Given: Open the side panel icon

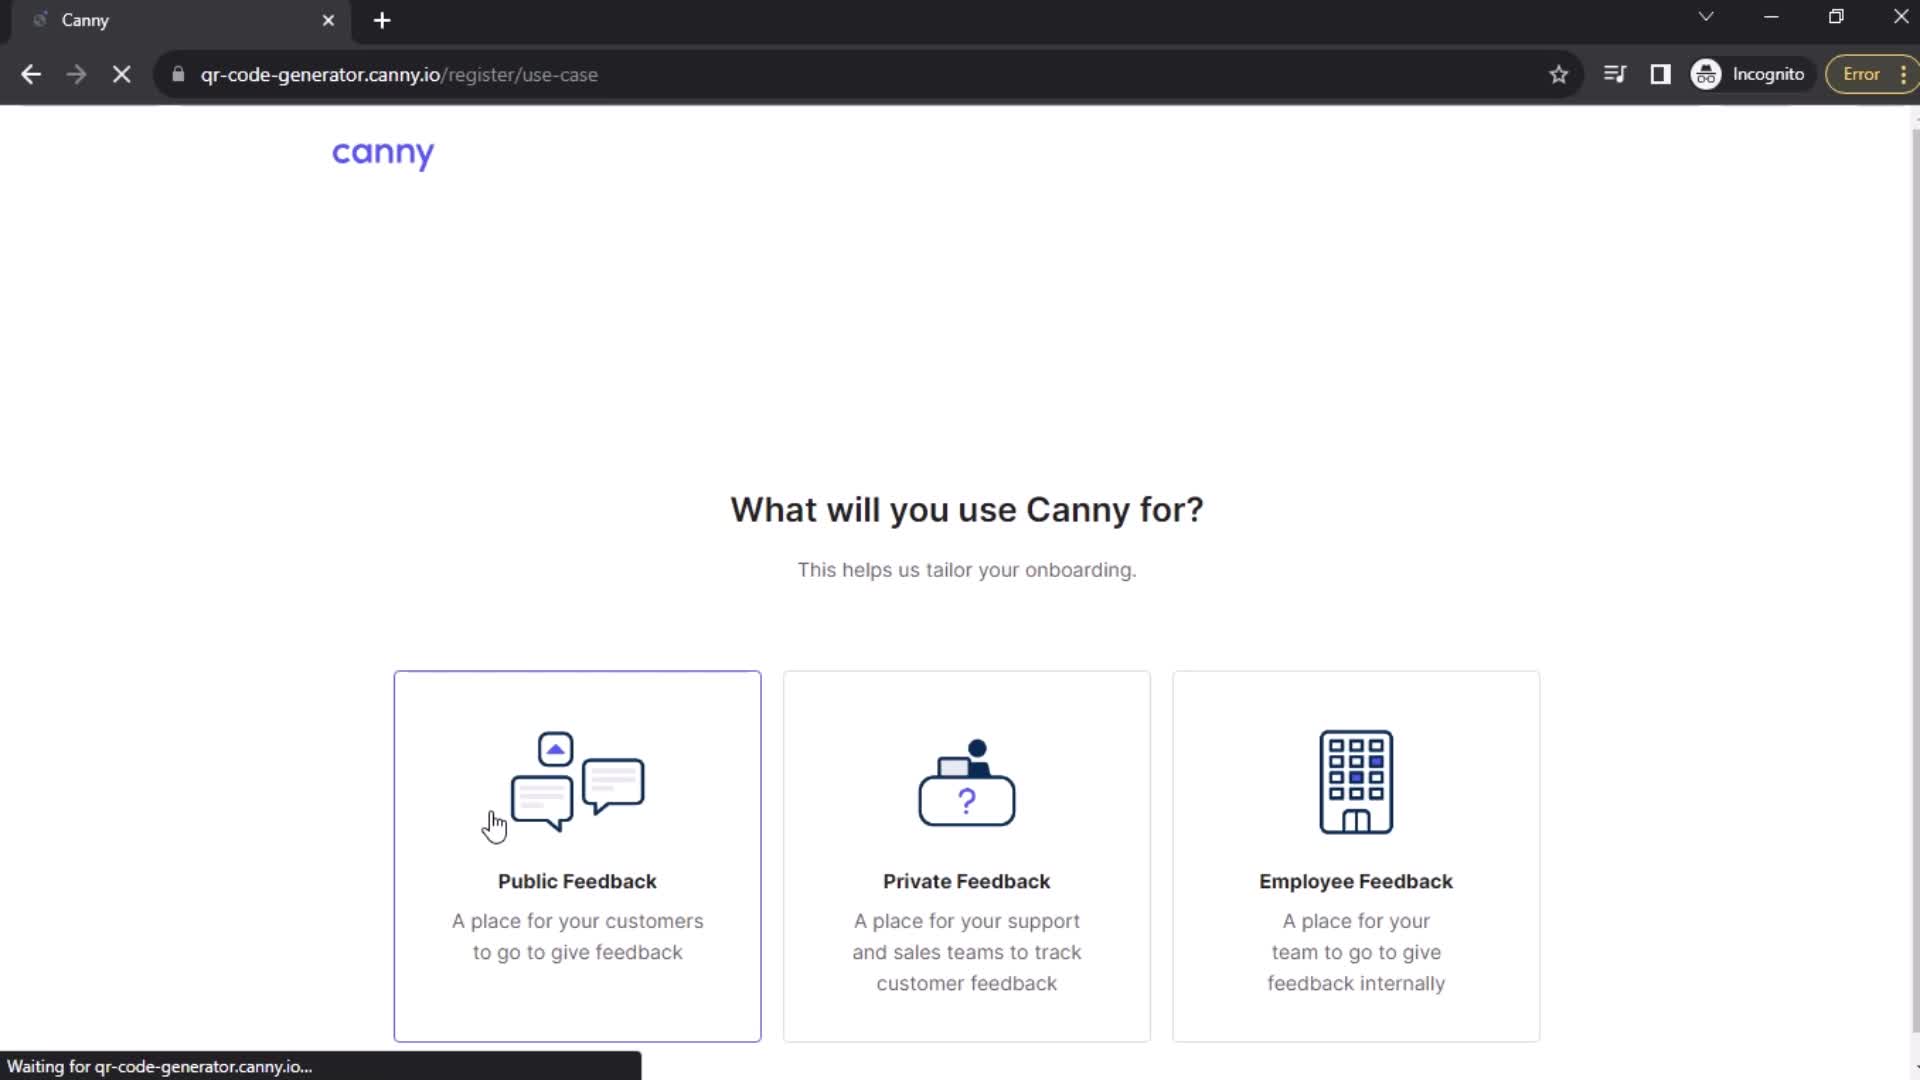Looking at the screenshot, I should 1661,74.
